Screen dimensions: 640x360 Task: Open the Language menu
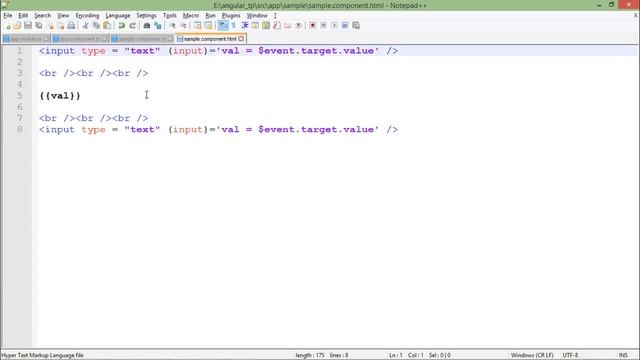(118, 16)
